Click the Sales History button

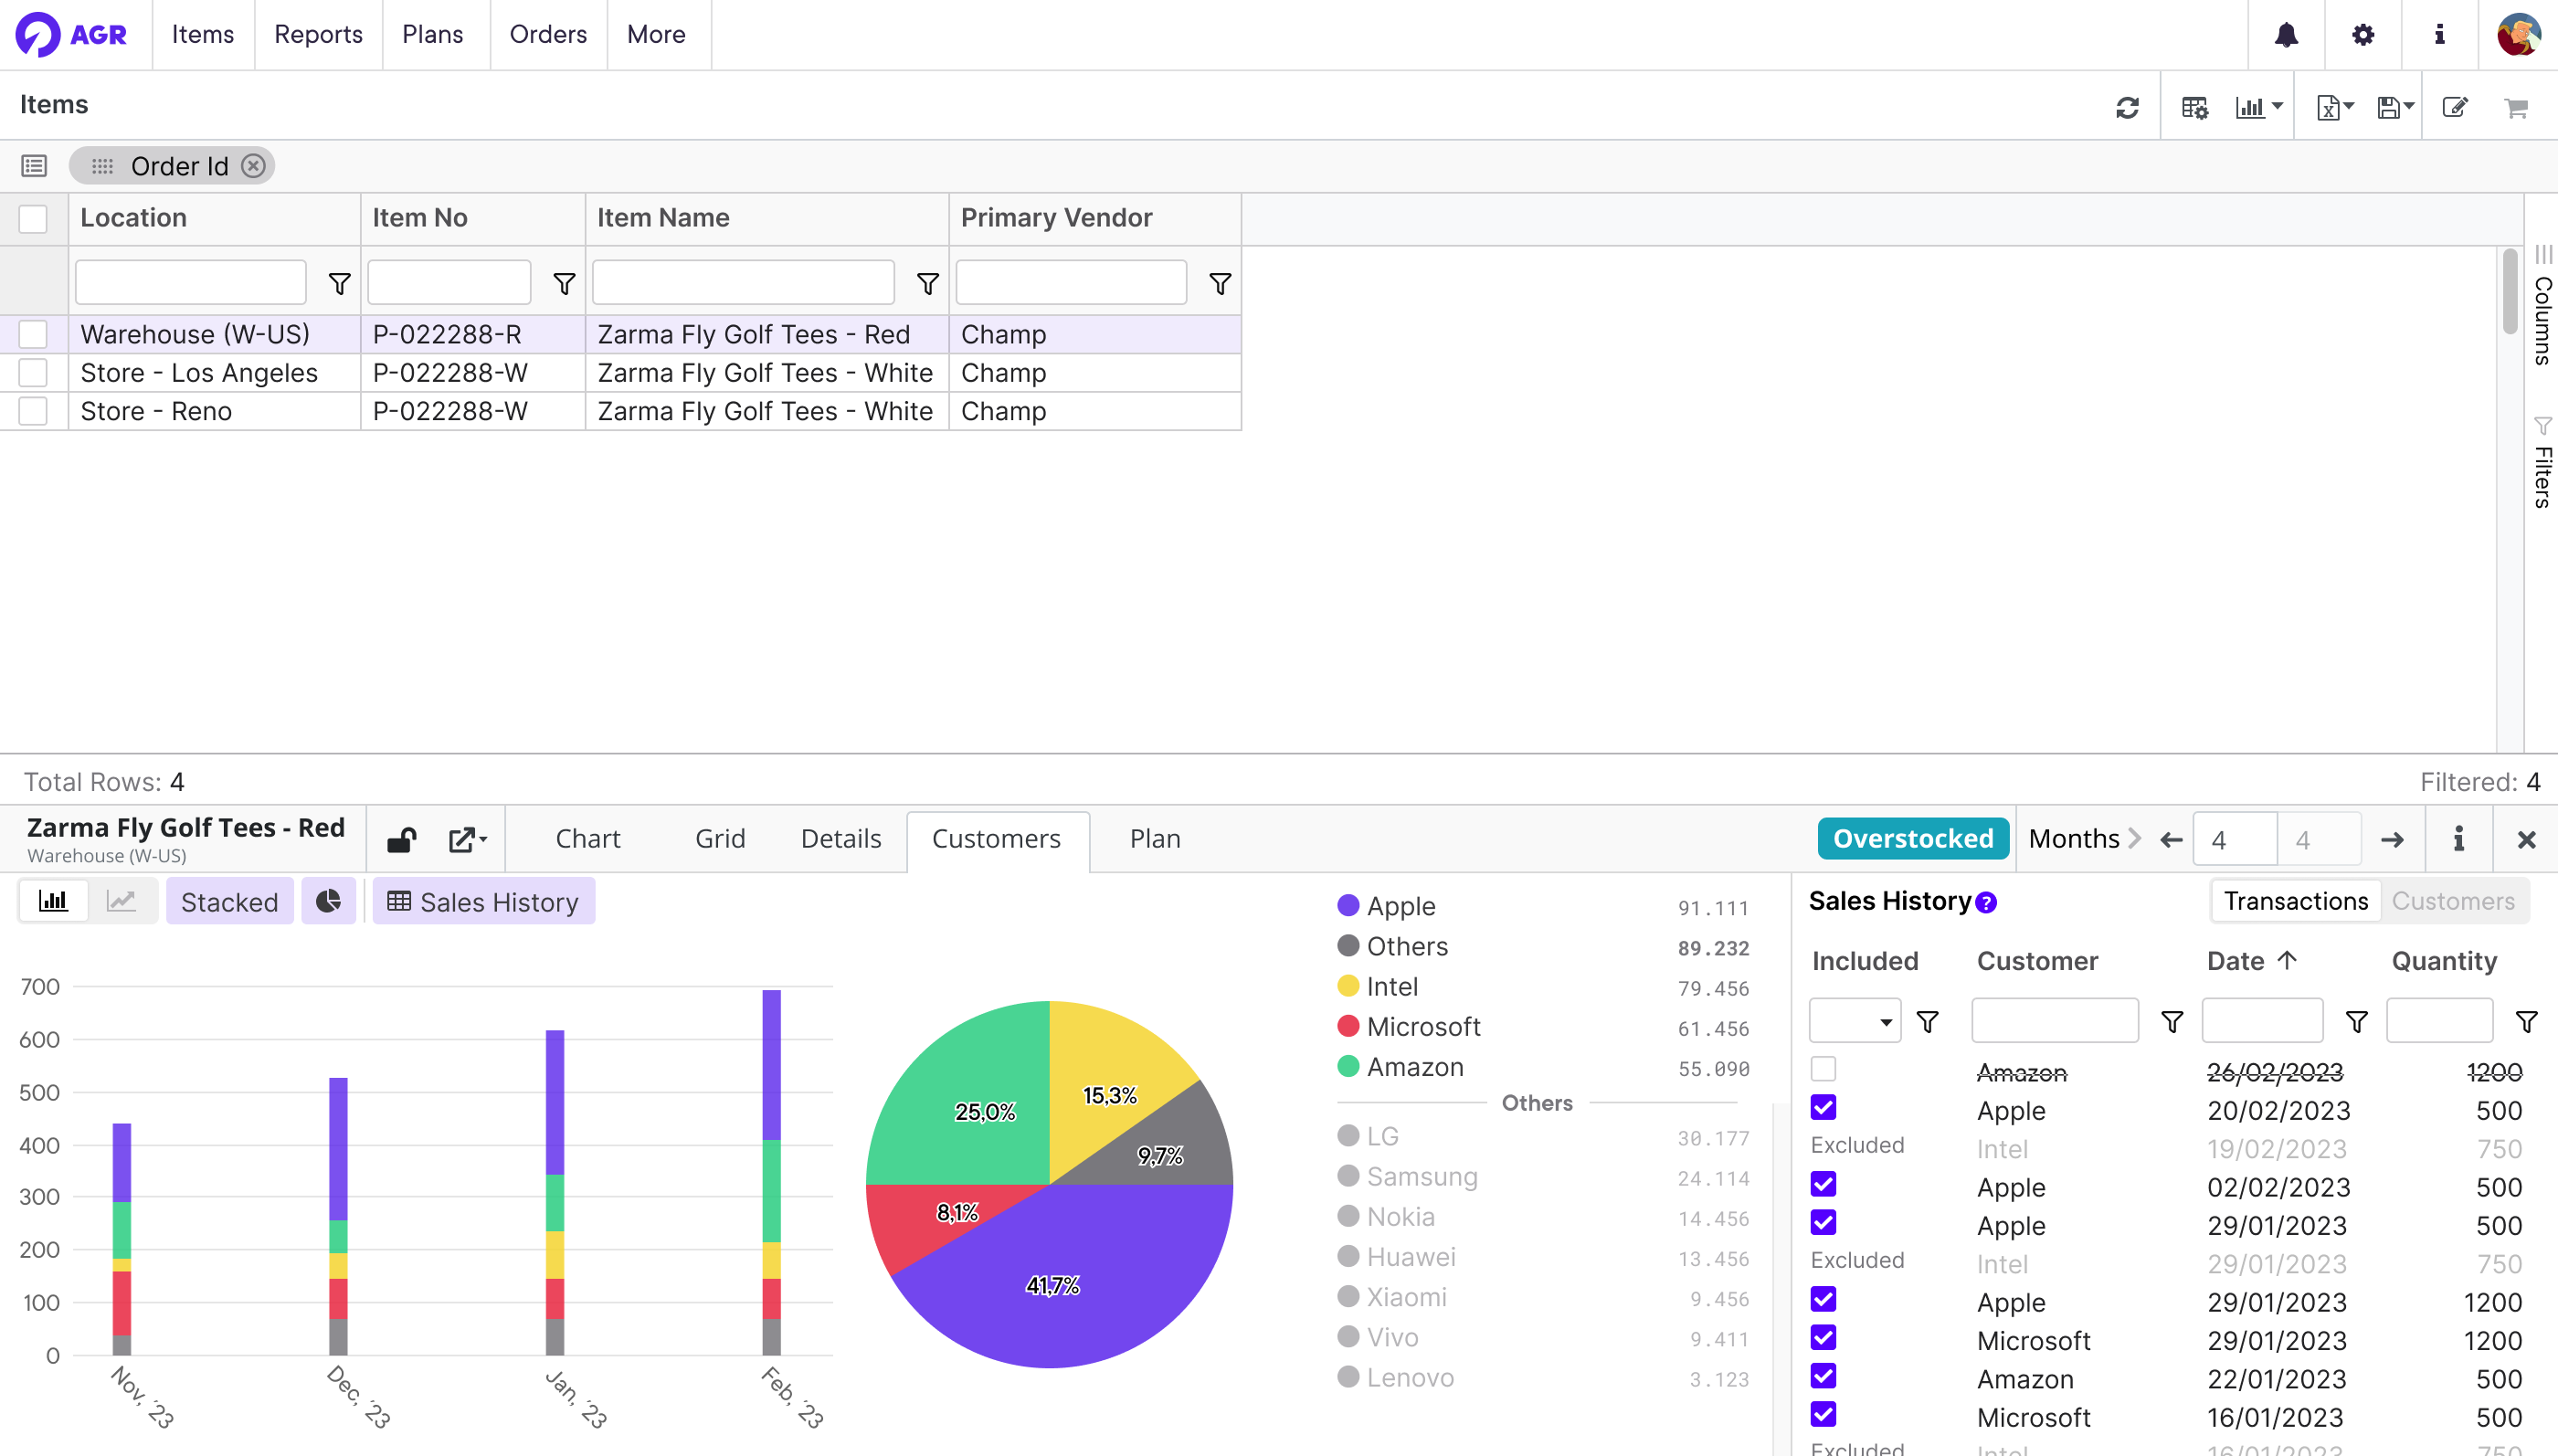(x=483, y=901)
